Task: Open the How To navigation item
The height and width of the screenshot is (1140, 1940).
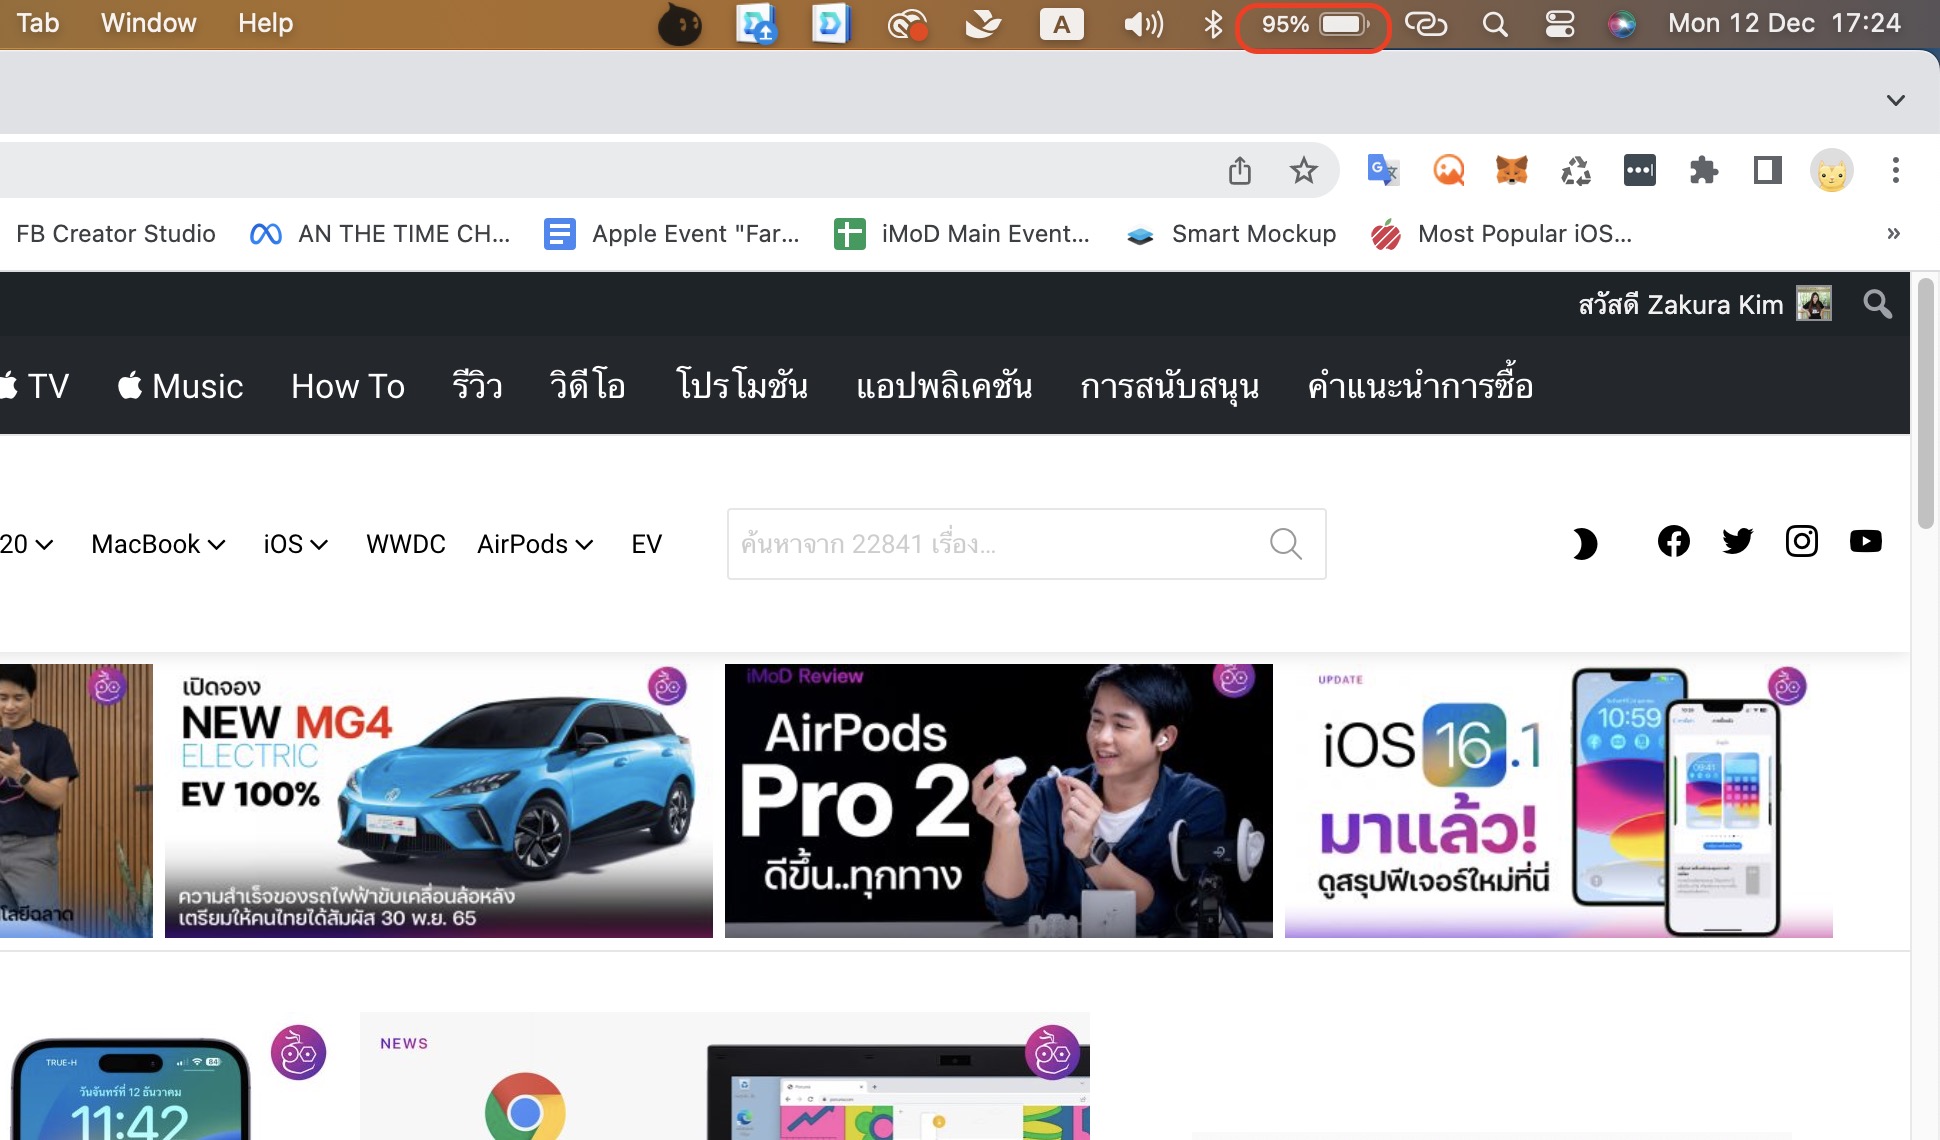Action: 347,386
